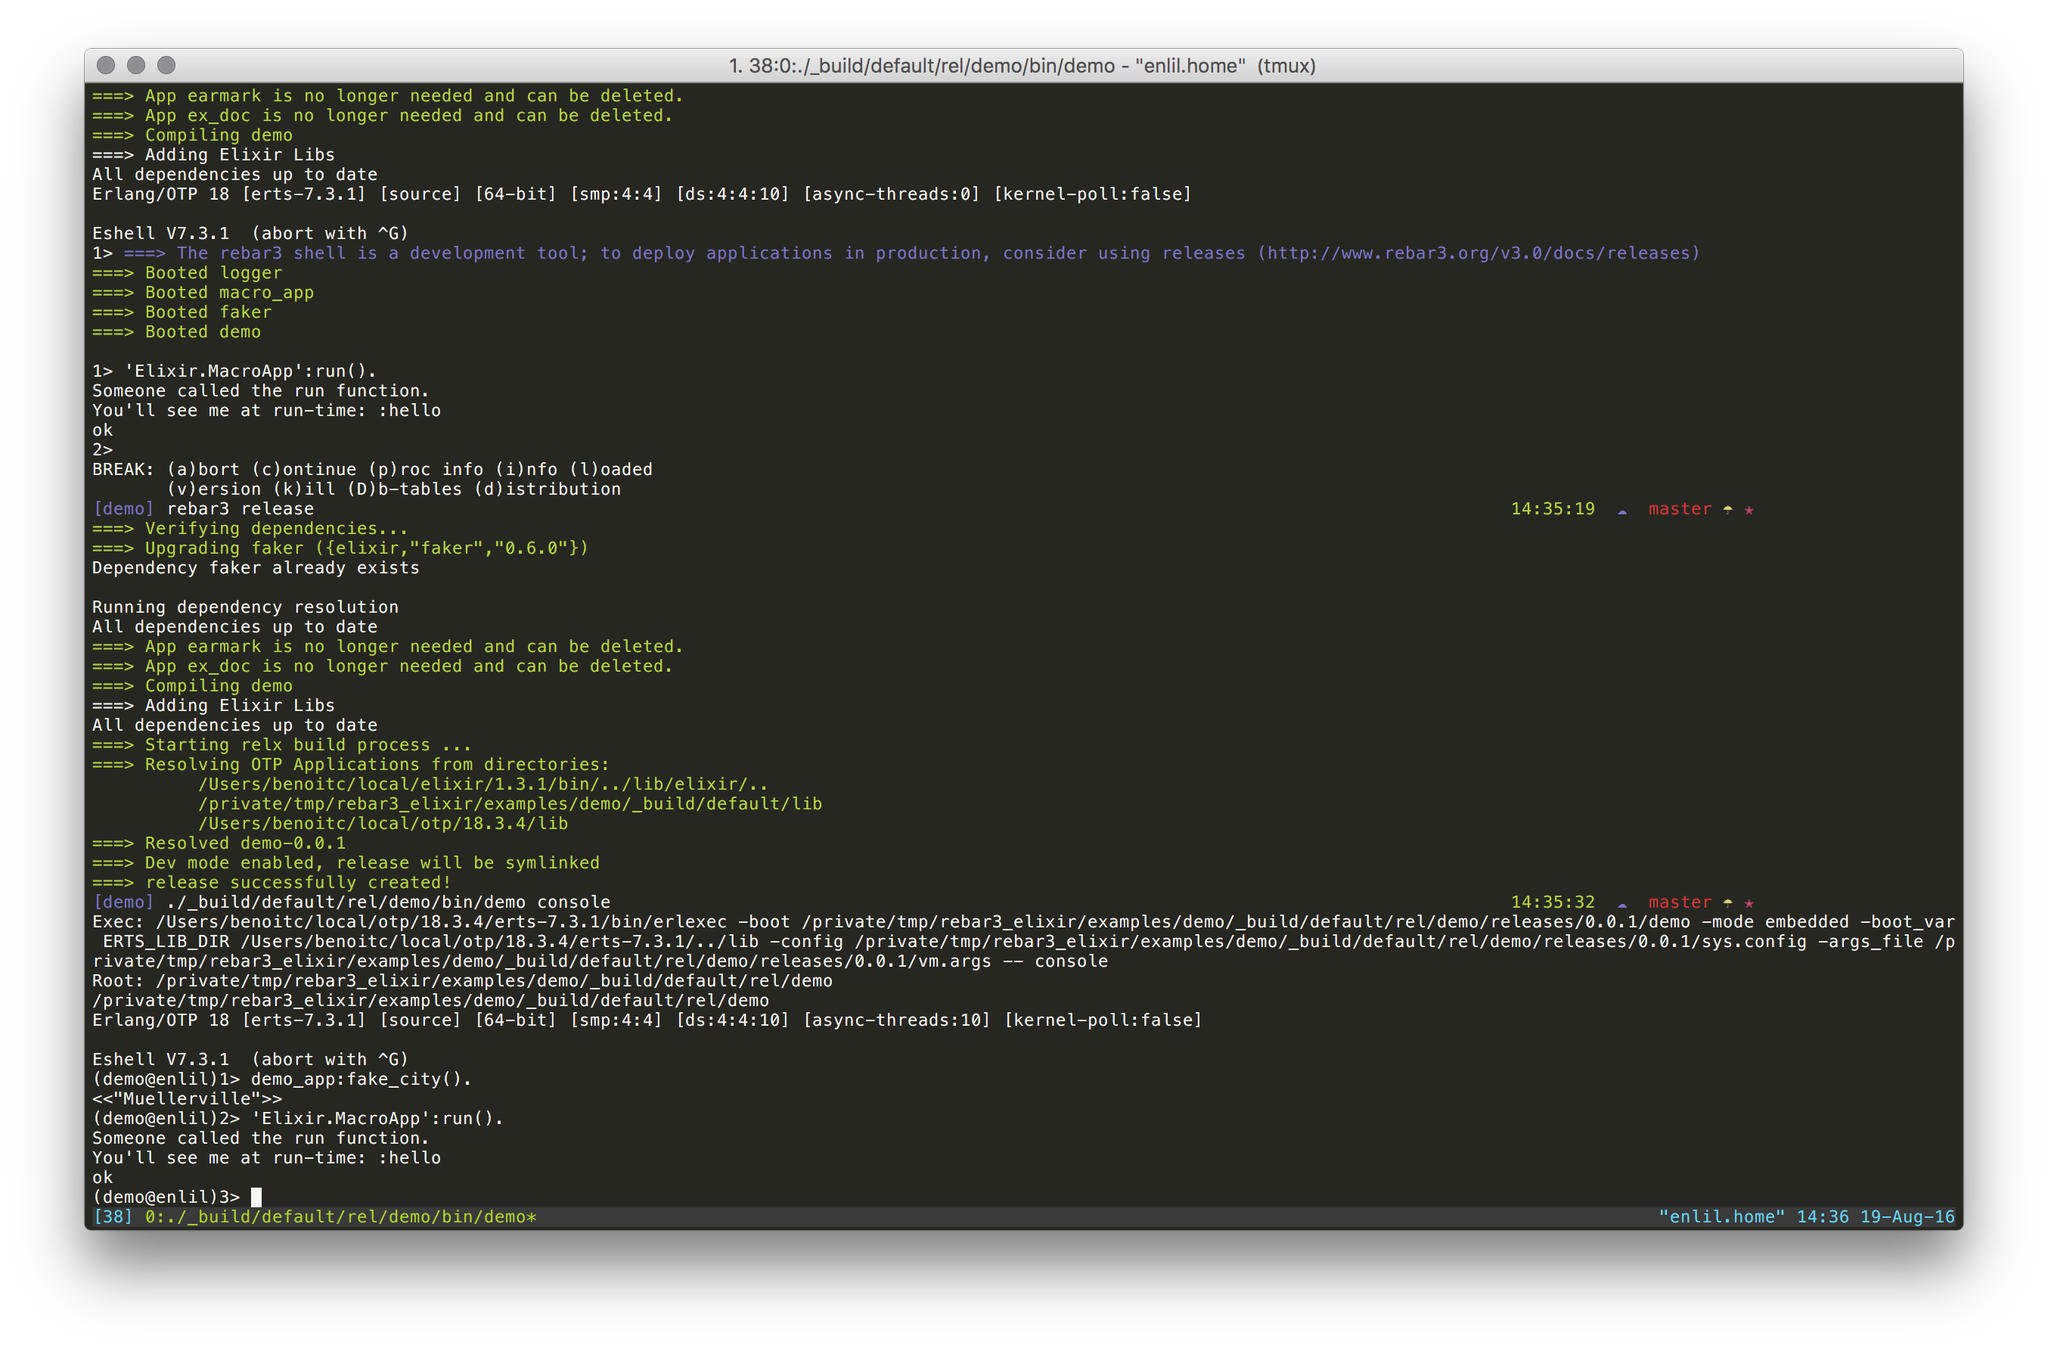Click the master branch label at 14:35:32
Screen dimensions: 2048x1351
click(1679, 902)
